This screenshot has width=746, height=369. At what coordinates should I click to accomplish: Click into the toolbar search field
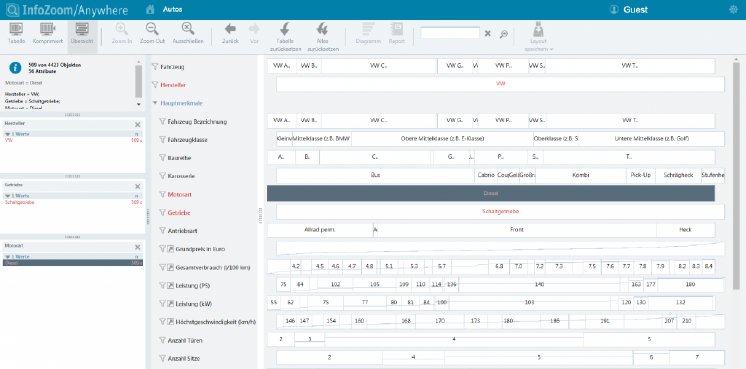(450, 33)
